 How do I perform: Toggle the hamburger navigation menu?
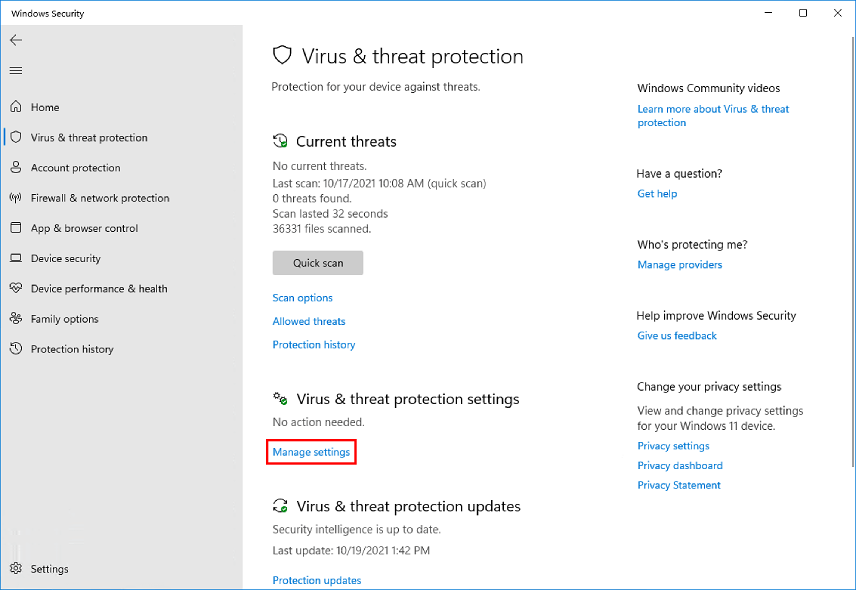coord(15,71)
